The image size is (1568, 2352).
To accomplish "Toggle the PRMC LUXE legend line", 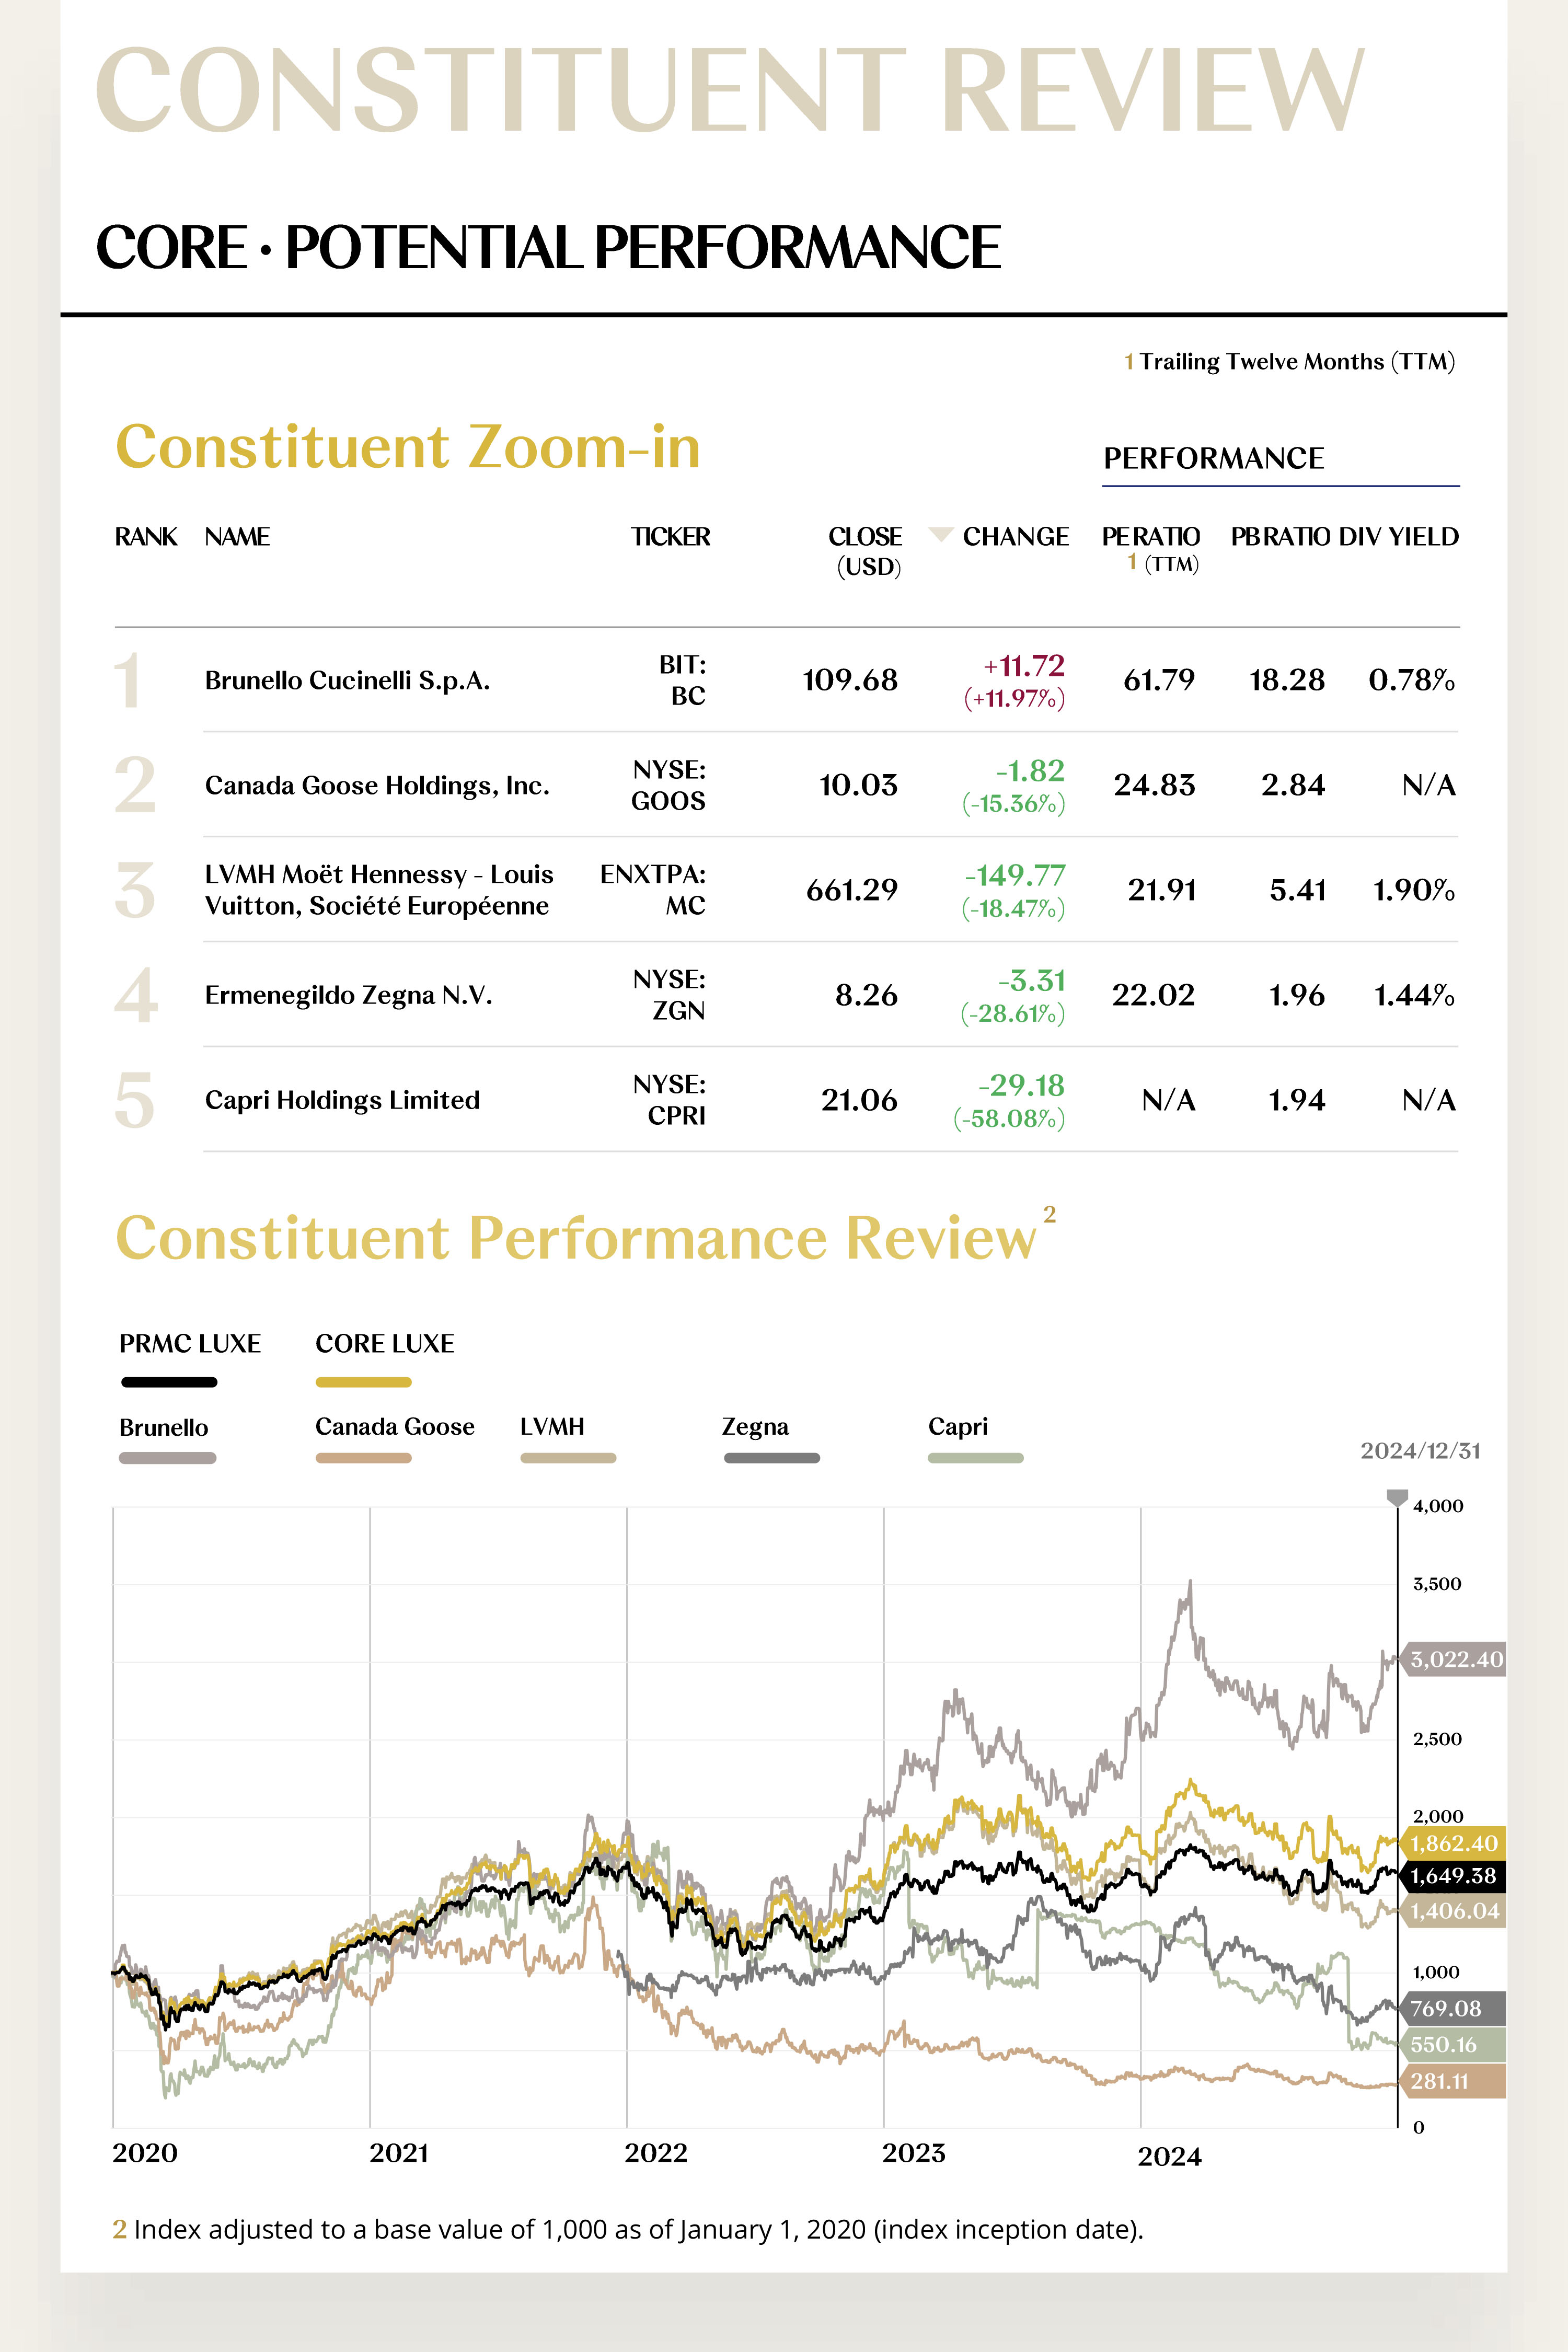I will (x=169, y=1382).
